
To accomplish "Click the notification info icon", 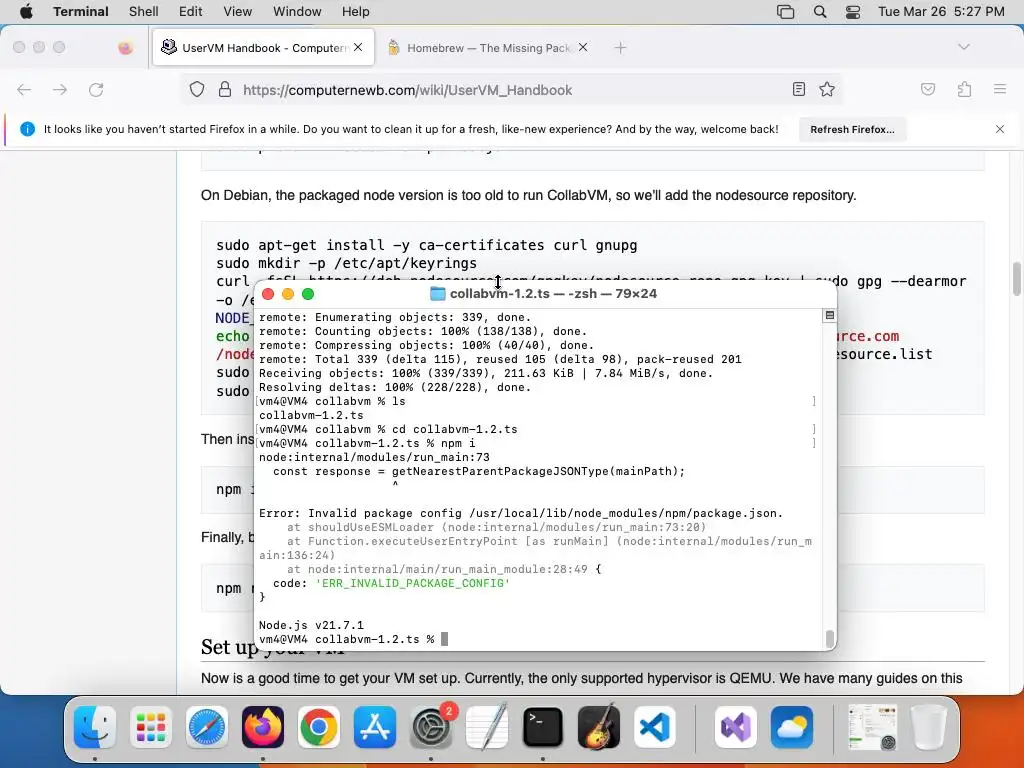I will tap(27, 129).
